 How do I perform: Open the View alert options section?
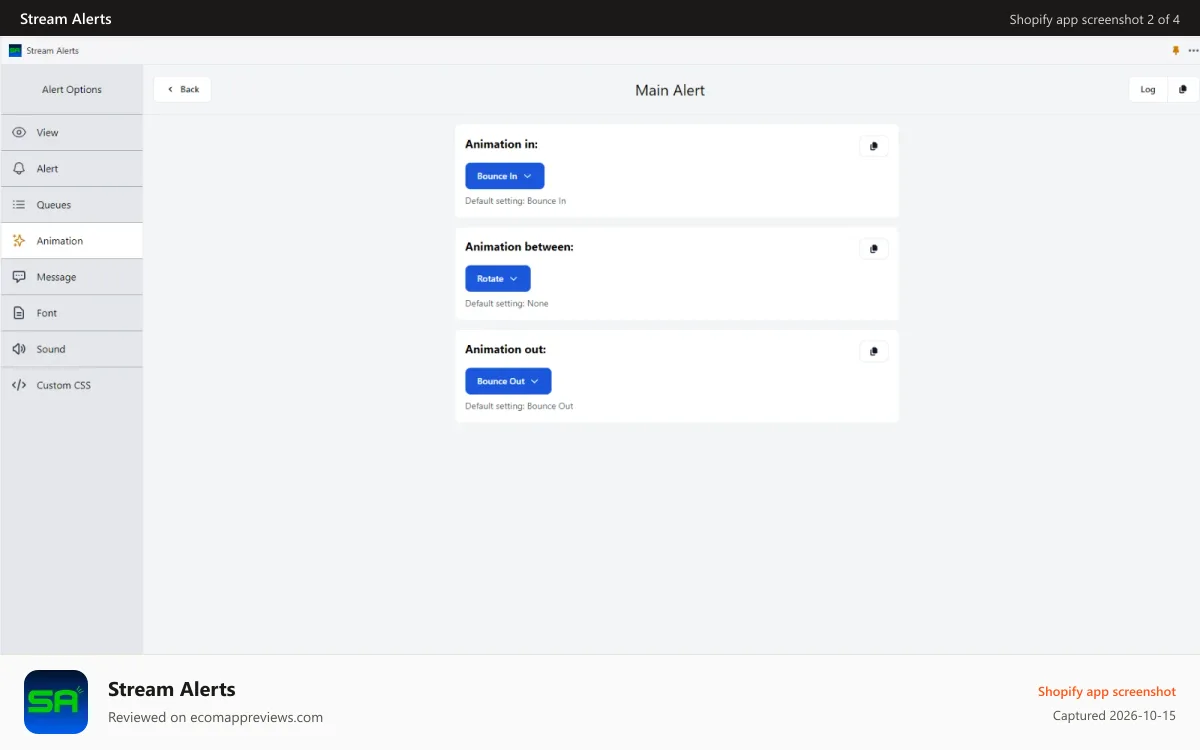pyautogui.click(x=72, y=132)
